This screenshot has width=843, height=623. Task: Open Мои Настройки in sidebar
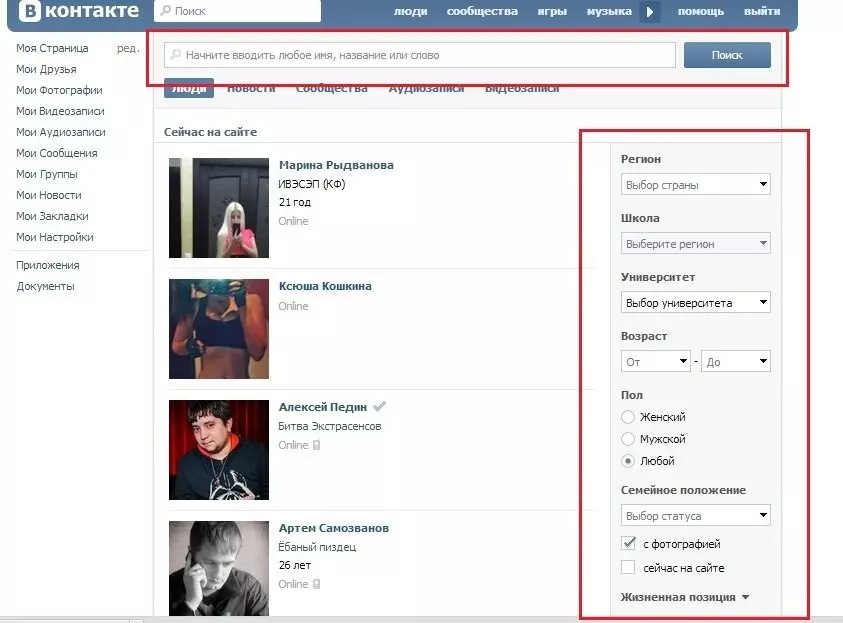(x=55, y=237)
